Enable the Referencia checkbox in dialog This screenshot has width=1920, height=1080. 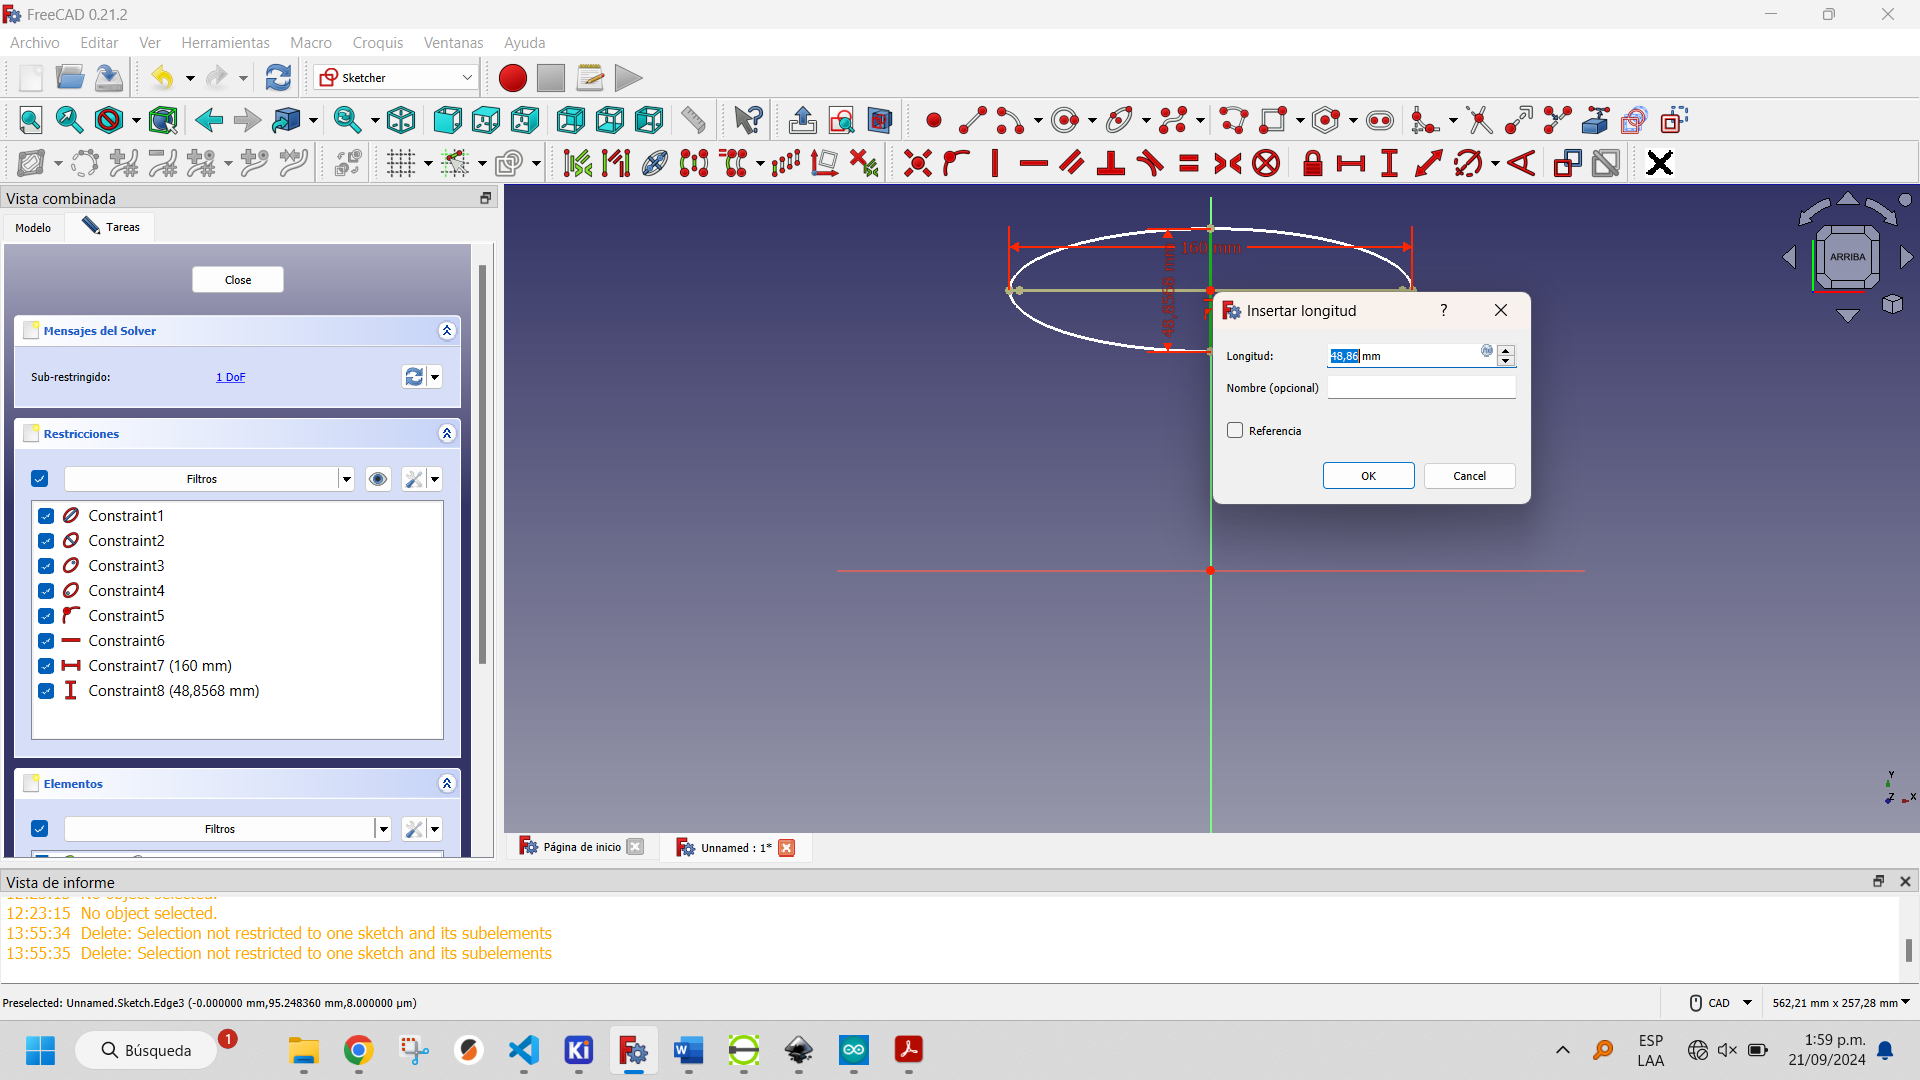pos(1236,430)
